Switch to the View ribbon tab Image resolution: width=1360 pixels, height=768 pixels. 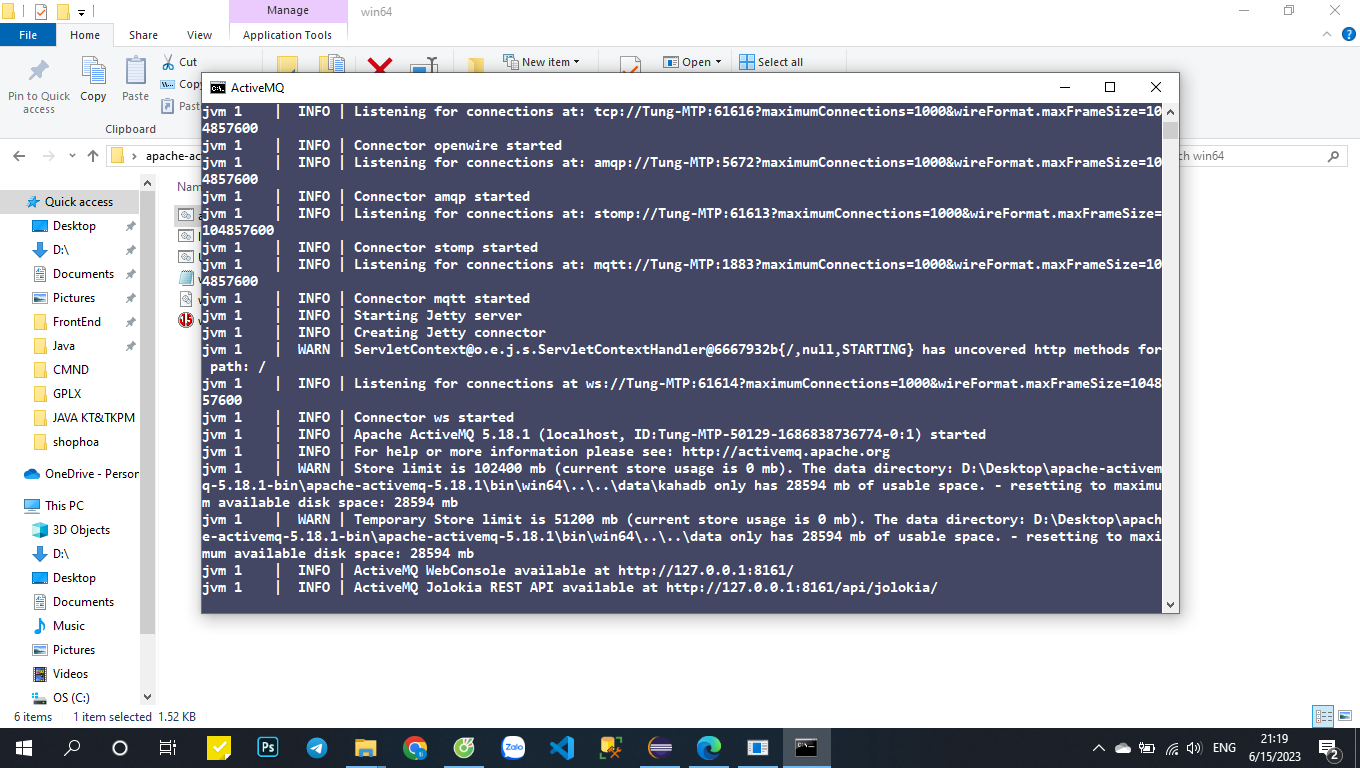[x=199, y=33]
